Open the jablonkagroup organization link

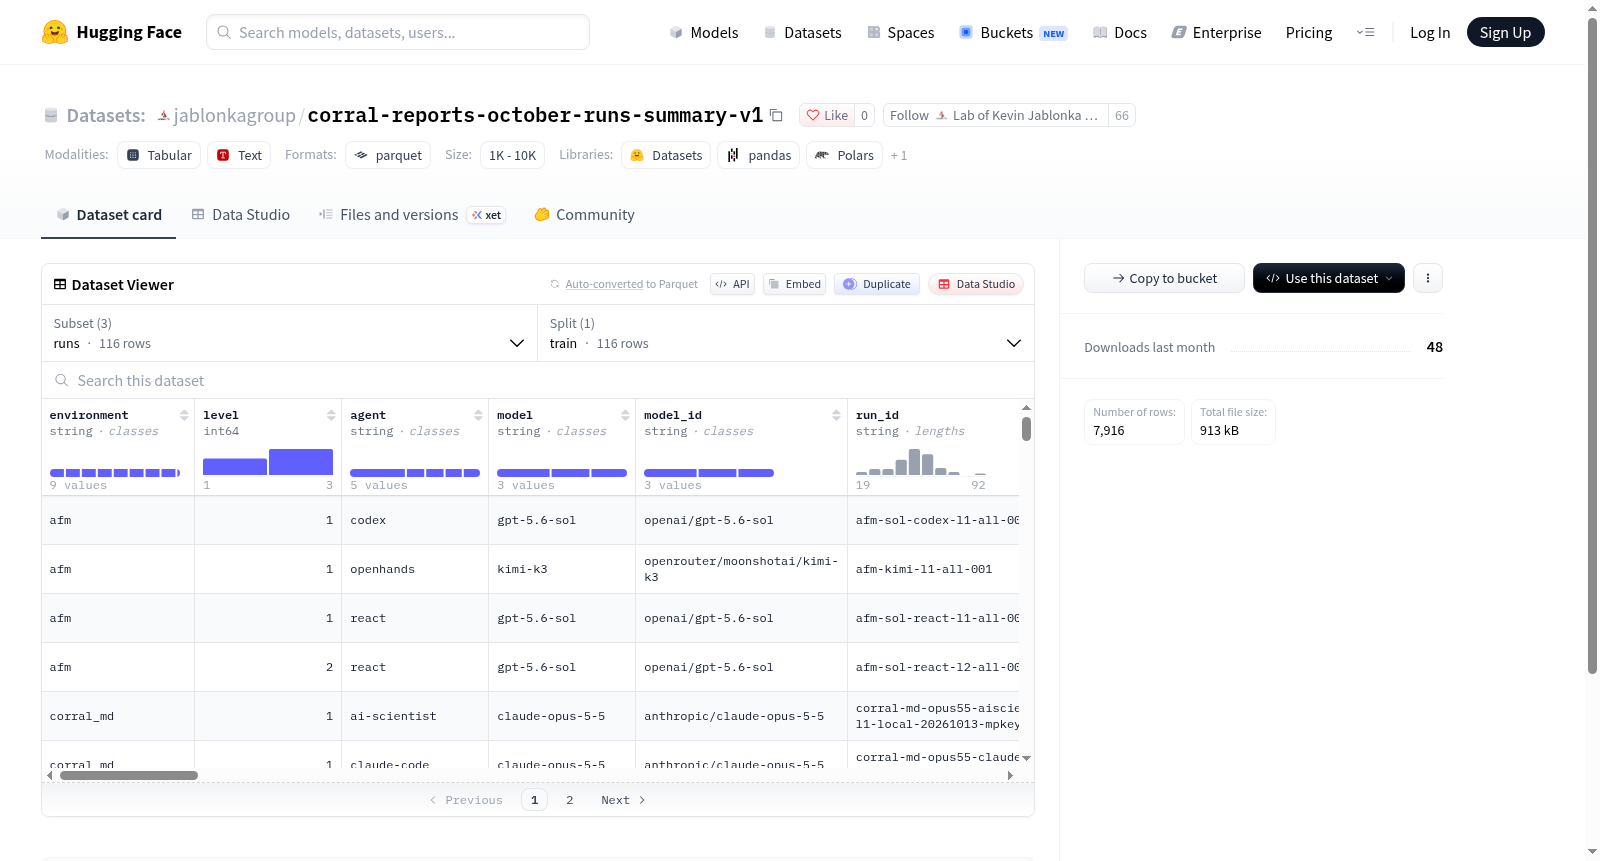(x=234, y=115)
